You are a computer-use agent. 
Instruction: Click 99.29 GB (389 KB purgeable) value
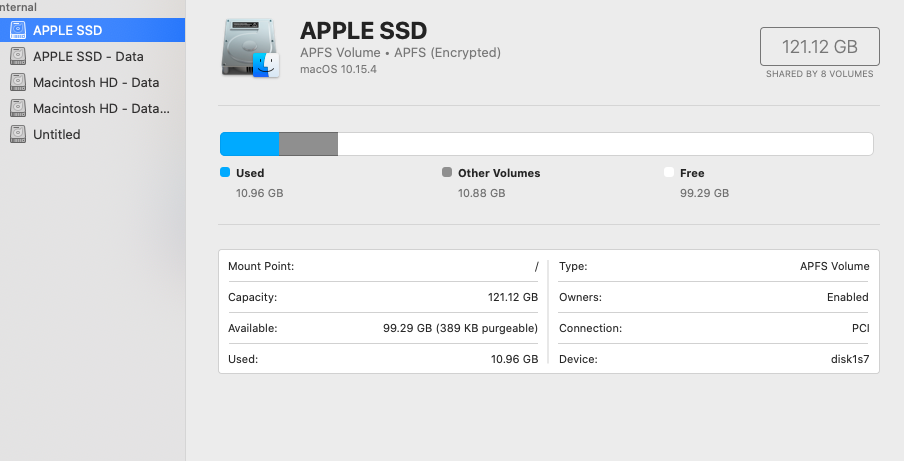460,328
